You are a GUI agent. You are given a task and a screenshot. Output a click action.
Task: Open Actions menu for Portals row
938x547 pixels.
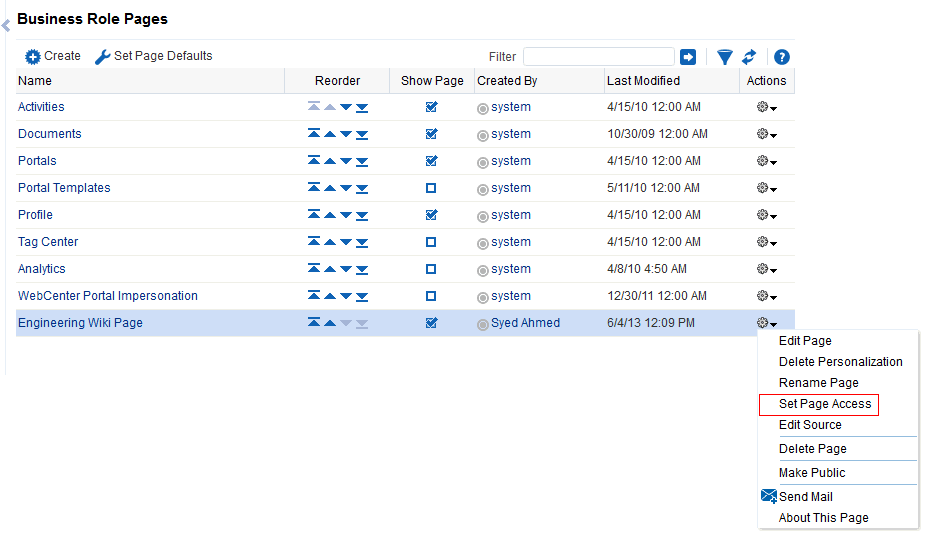click(x=766, y=161)
